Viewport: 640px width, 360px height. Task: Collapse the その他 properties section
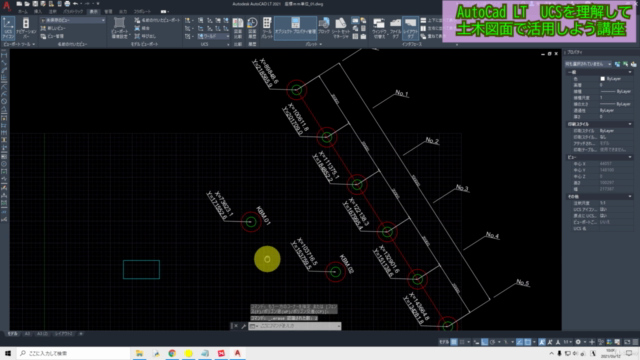(x=630, y=197)
